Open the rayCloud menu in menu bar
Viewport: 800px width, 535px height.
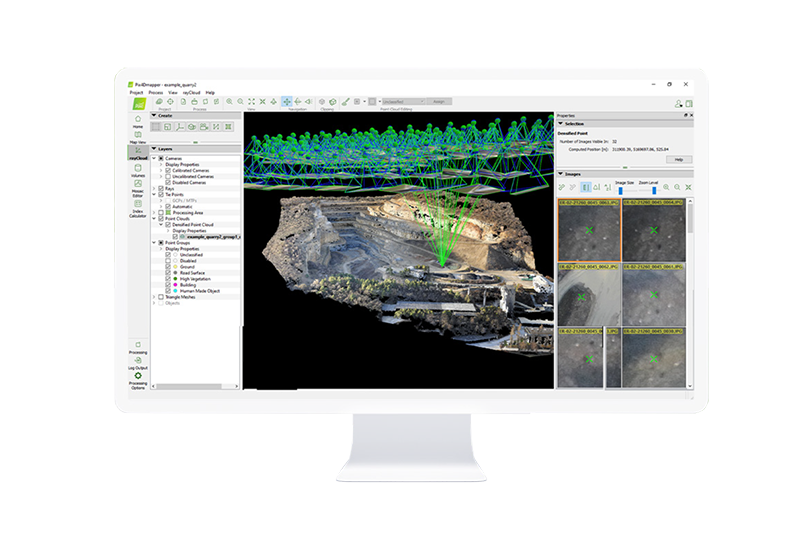190,92
